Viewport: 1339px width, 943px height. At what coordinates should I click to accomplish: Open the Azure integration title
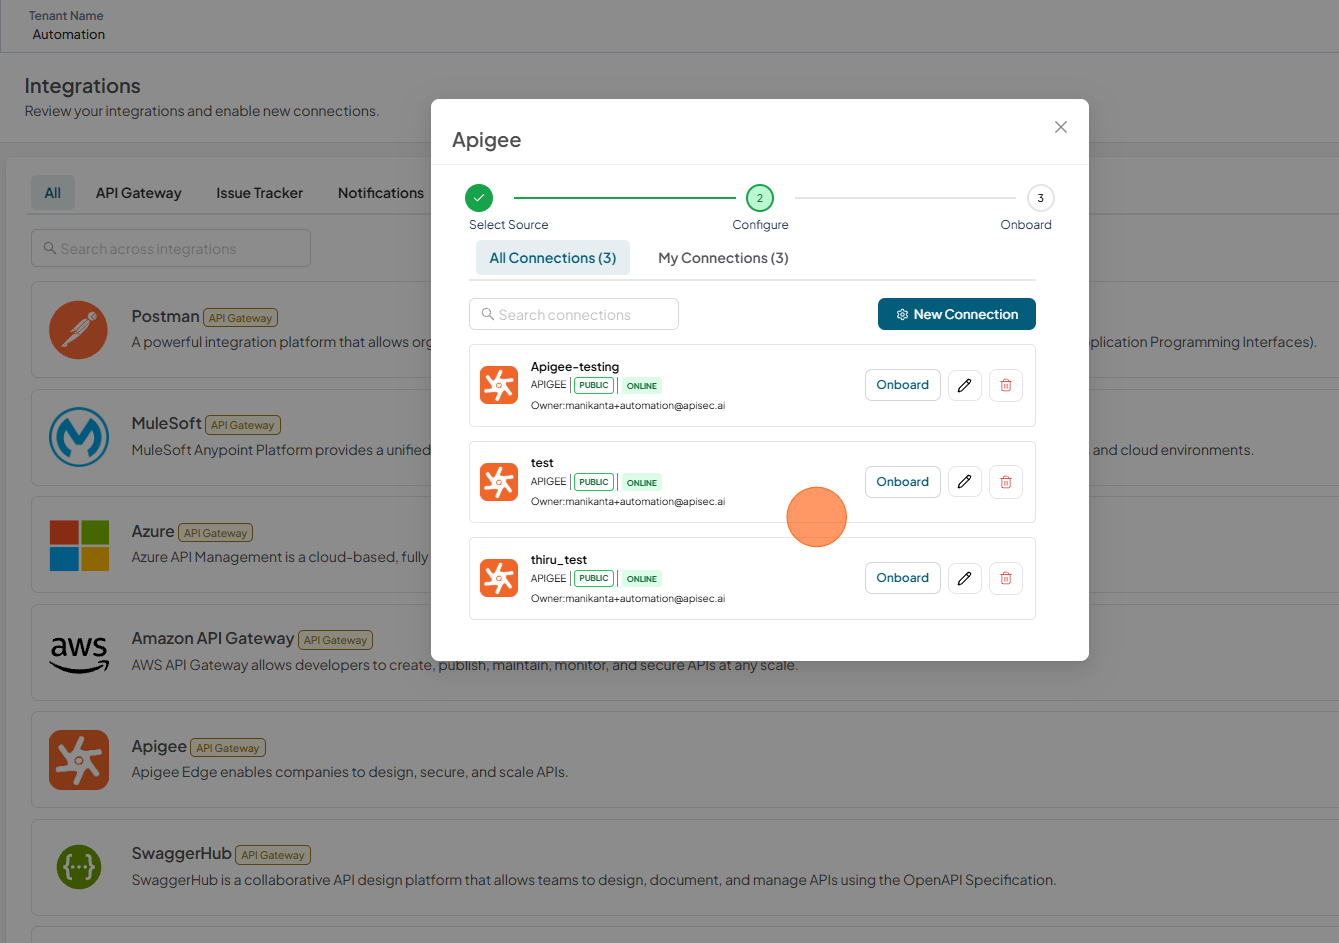[153, 531]
